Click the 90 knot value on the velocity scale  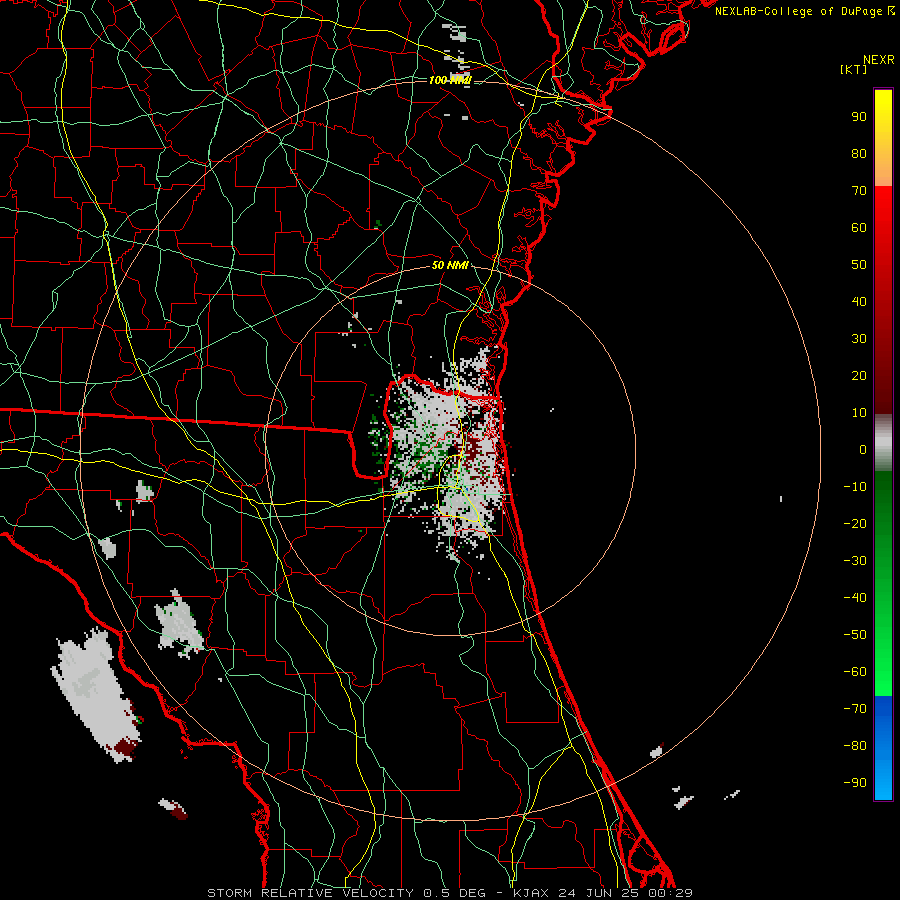(x=859, y=117)
